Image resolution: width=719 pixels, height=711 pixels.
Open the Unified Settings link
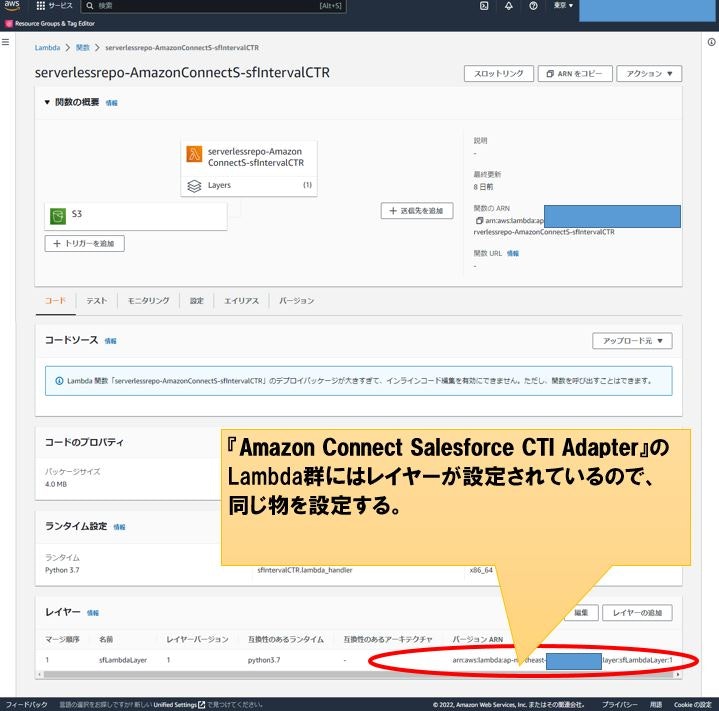tap(179, 705)
